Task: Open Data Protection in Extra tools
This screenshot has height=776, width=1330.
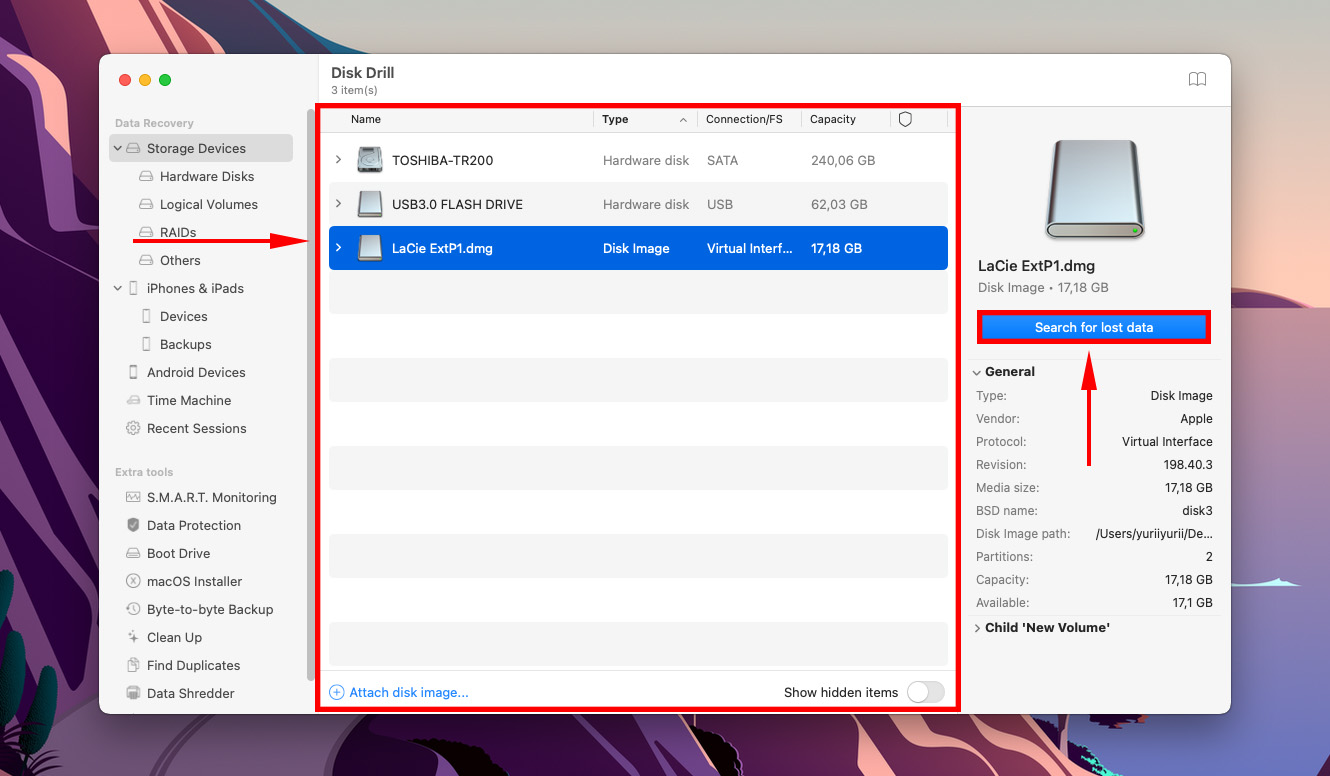Action: pyautogui.click(x=194, y=525)
